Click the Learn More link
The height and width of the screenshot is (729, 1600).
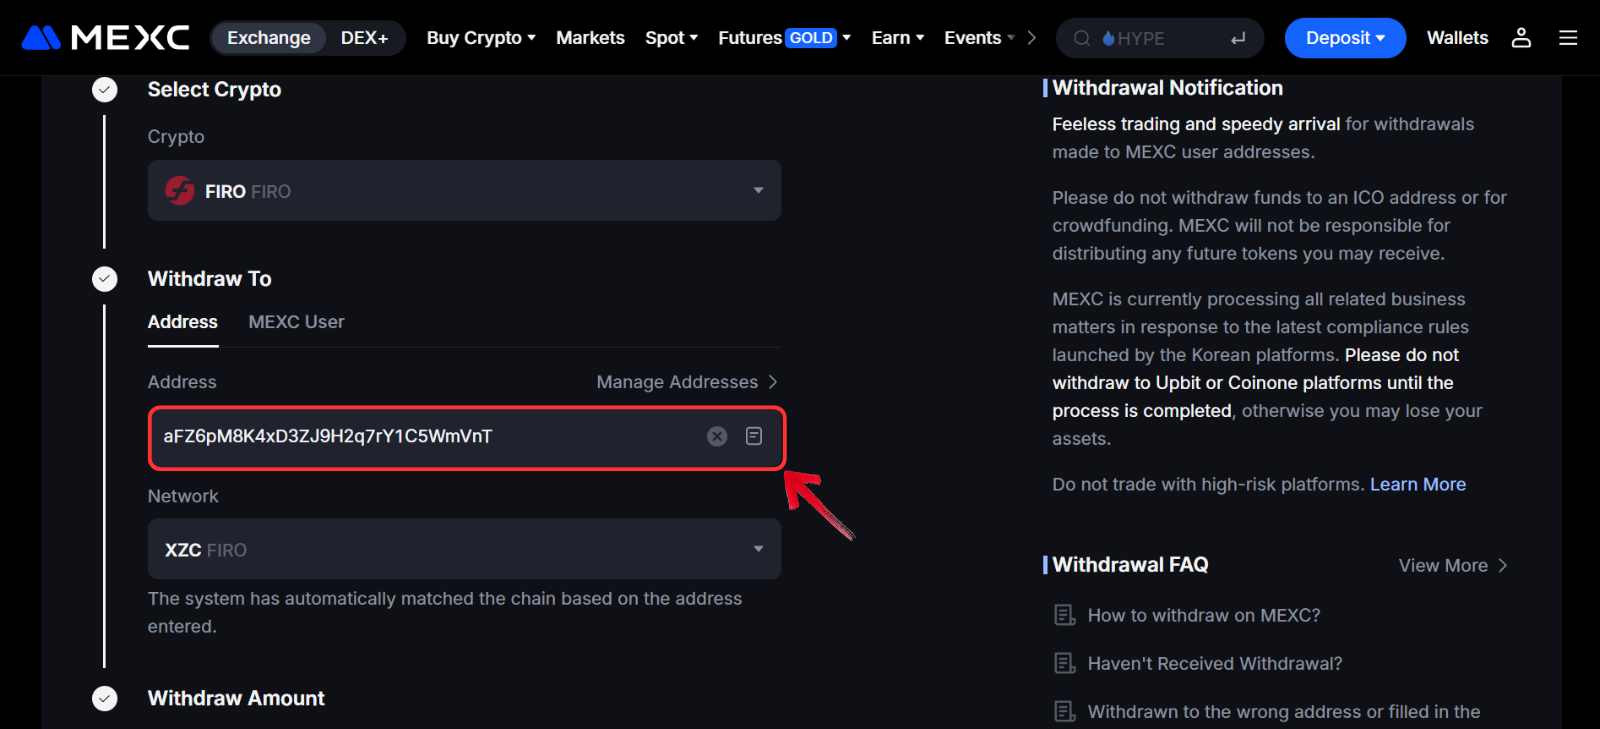pos(1417,485)
